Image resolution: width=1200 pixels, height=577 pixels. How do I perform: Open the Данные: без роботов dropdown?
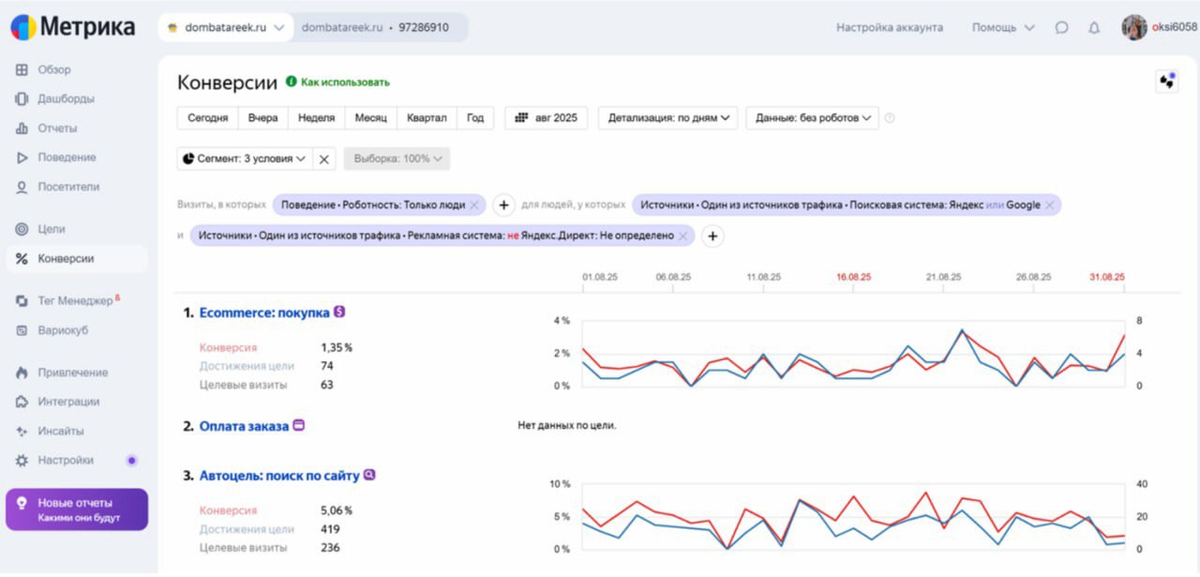[x=812, y=118]
